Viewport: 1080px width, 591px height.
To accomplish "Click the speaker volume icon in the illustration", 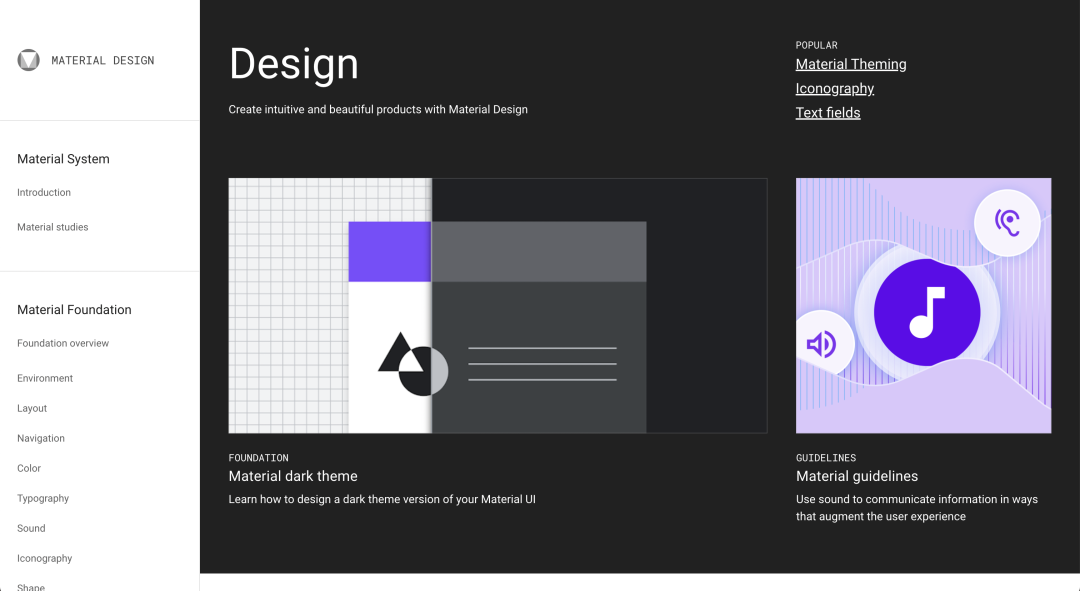I will tap(822, 344).
